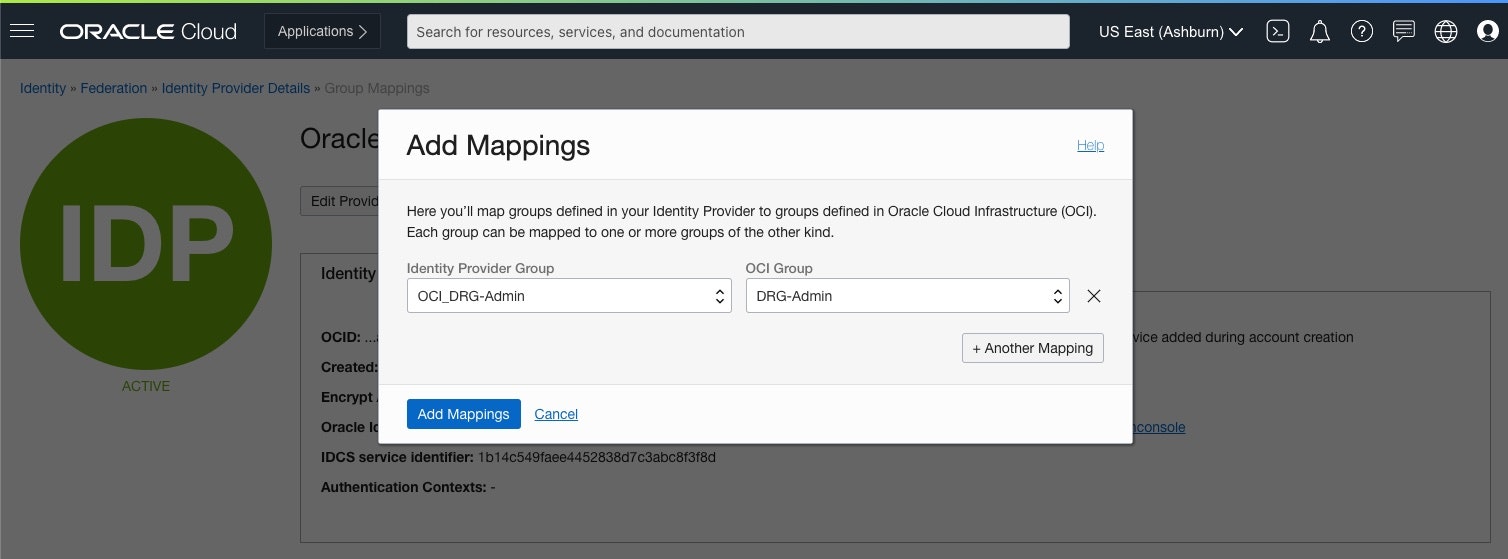Go to Identity Provider Details breadcrumb
This screenshot has height=559, width=1508.
pos(236,88)
